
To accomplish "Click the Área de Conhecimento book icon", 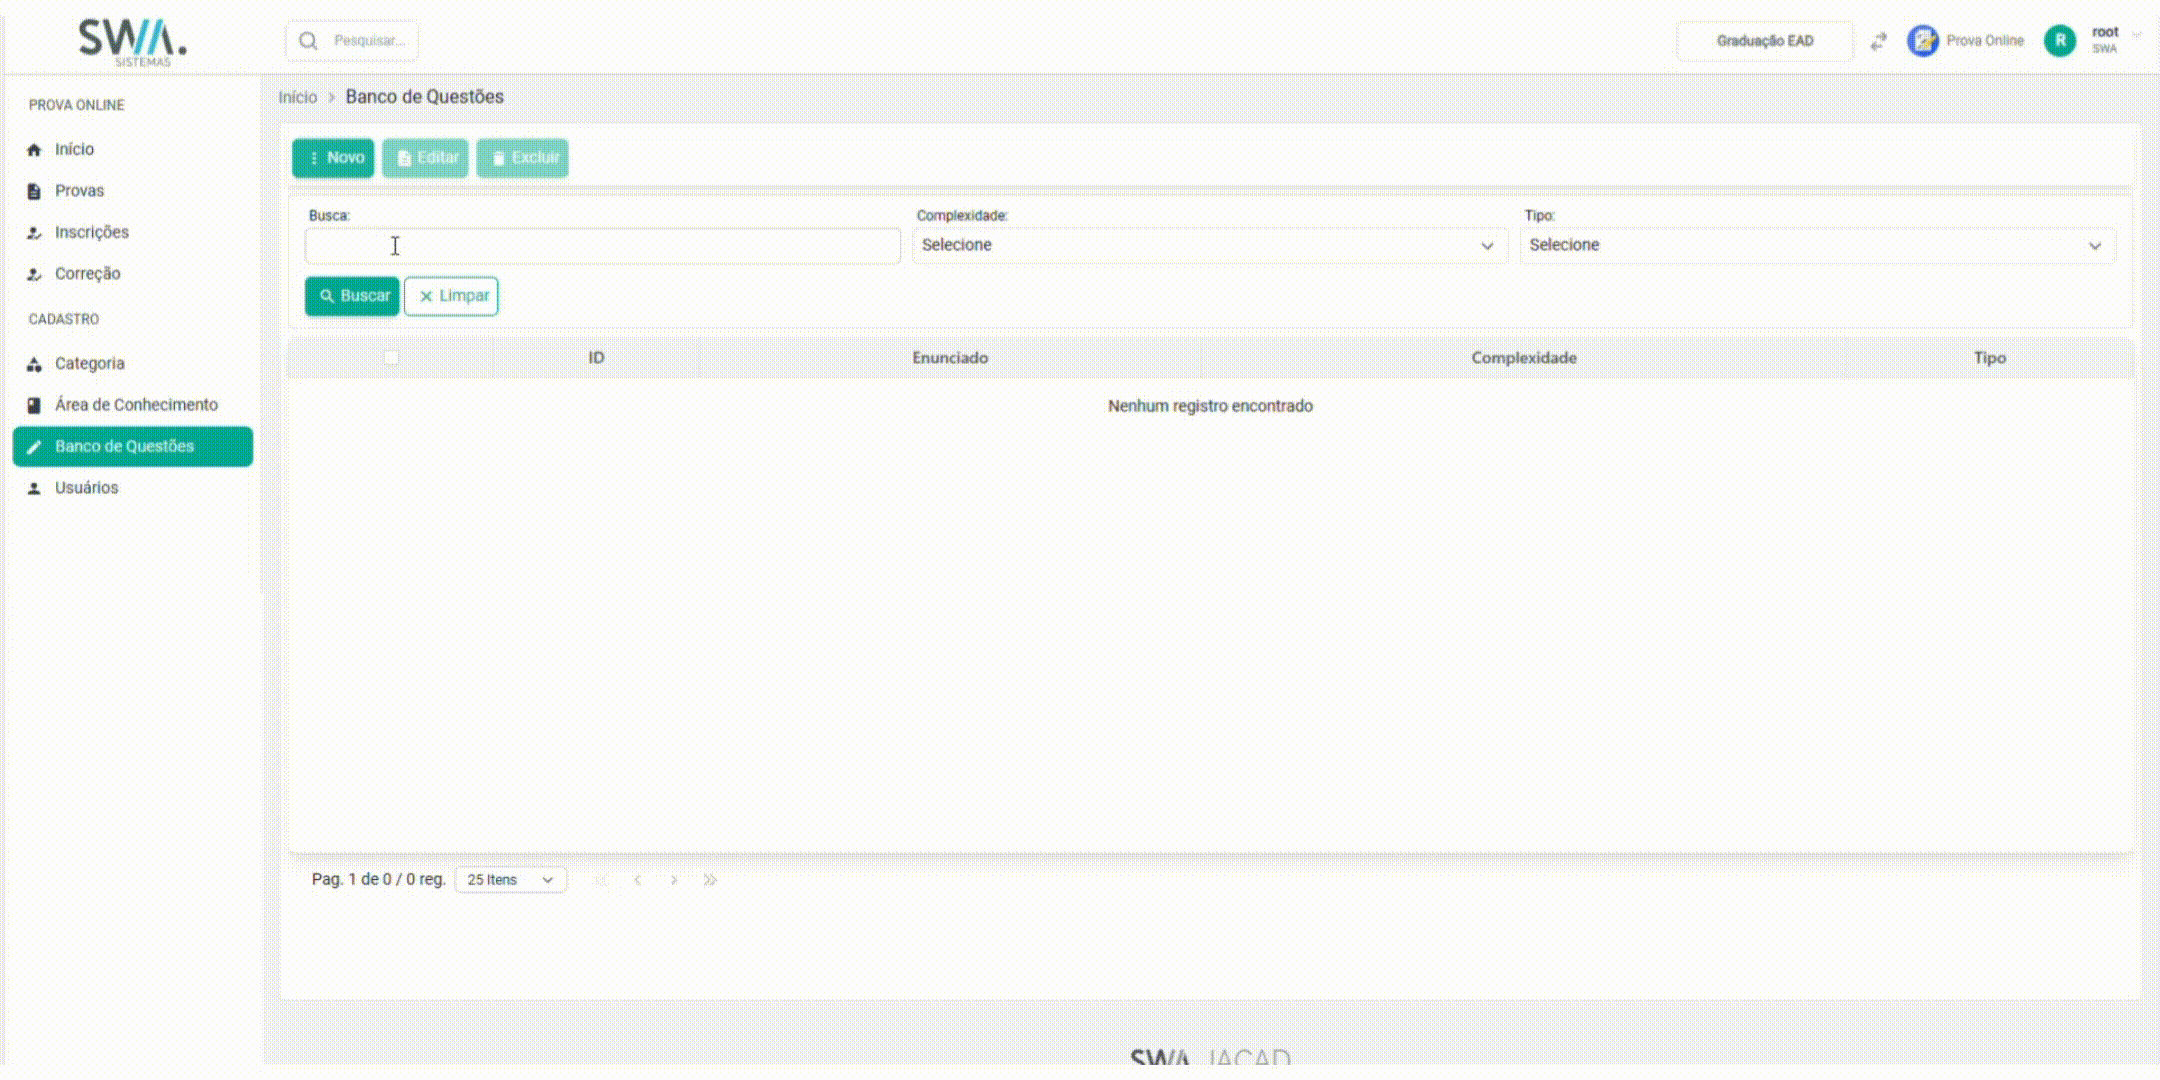I will tap(34, 405).
